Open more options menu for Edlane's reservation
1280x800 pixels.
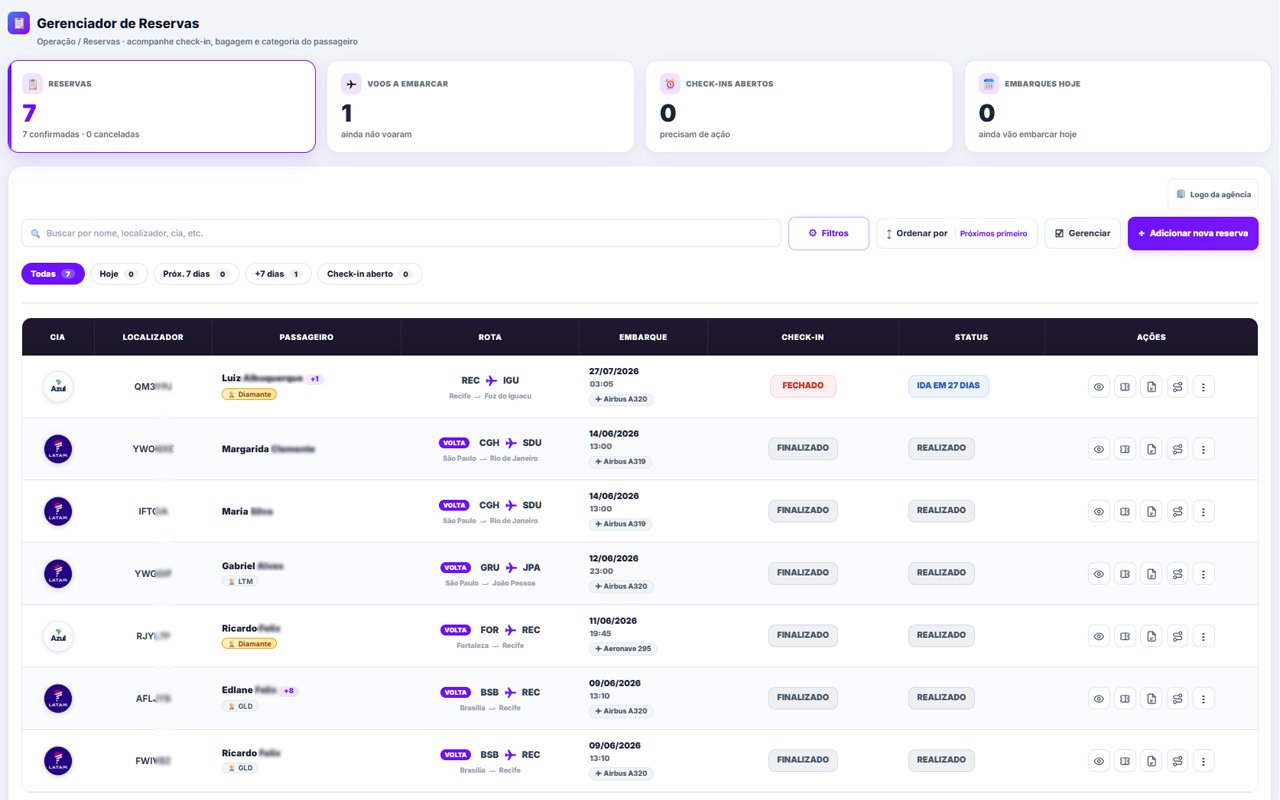coord(1204,698)
